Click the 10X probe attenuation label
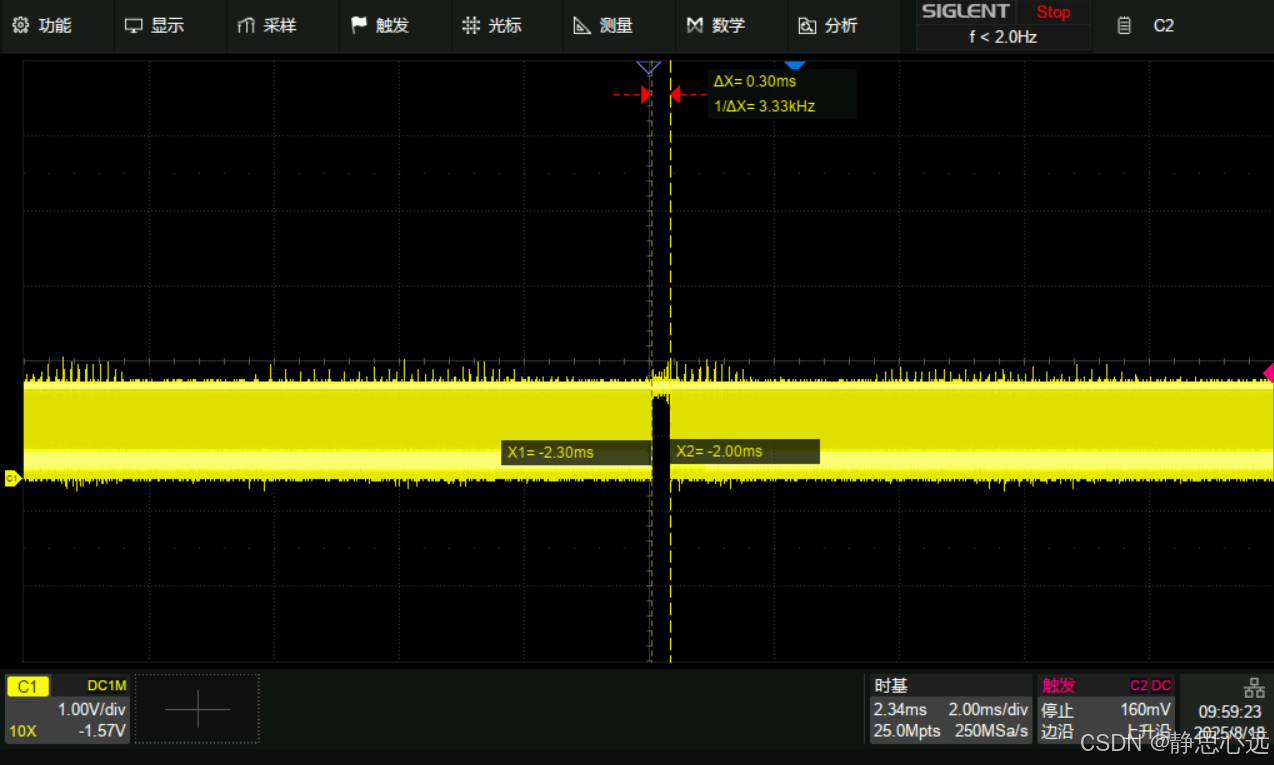Image resolution: width=1274 pixels, height=765 pixels. pyautogui.click(x=23, y=731)
